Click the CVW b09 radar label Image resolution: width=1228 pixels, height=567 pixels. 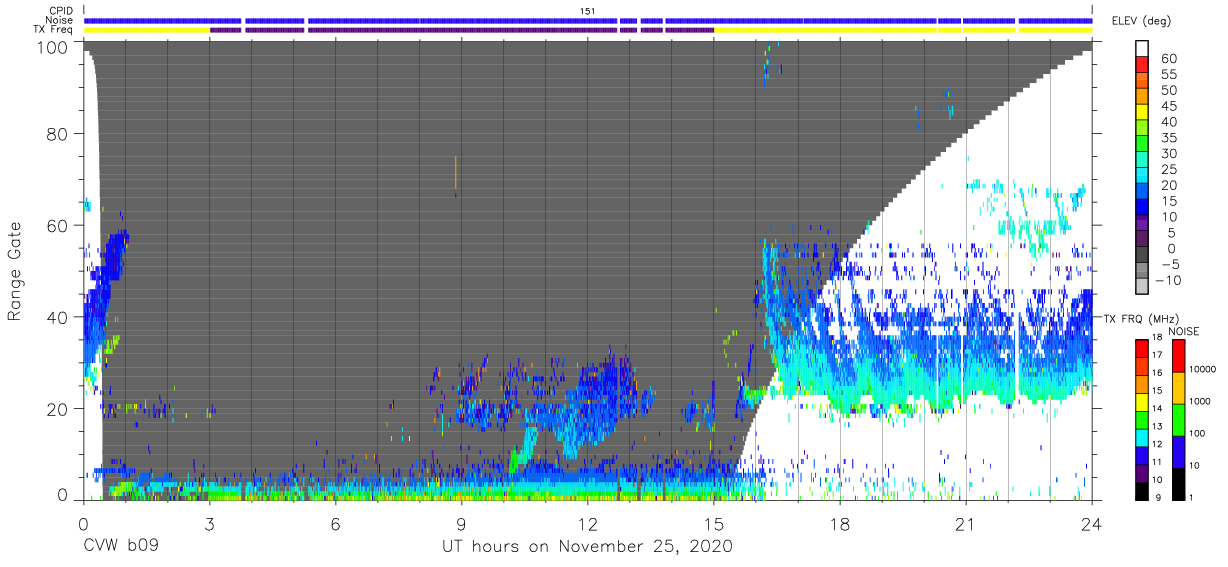(x=122, y=547)
